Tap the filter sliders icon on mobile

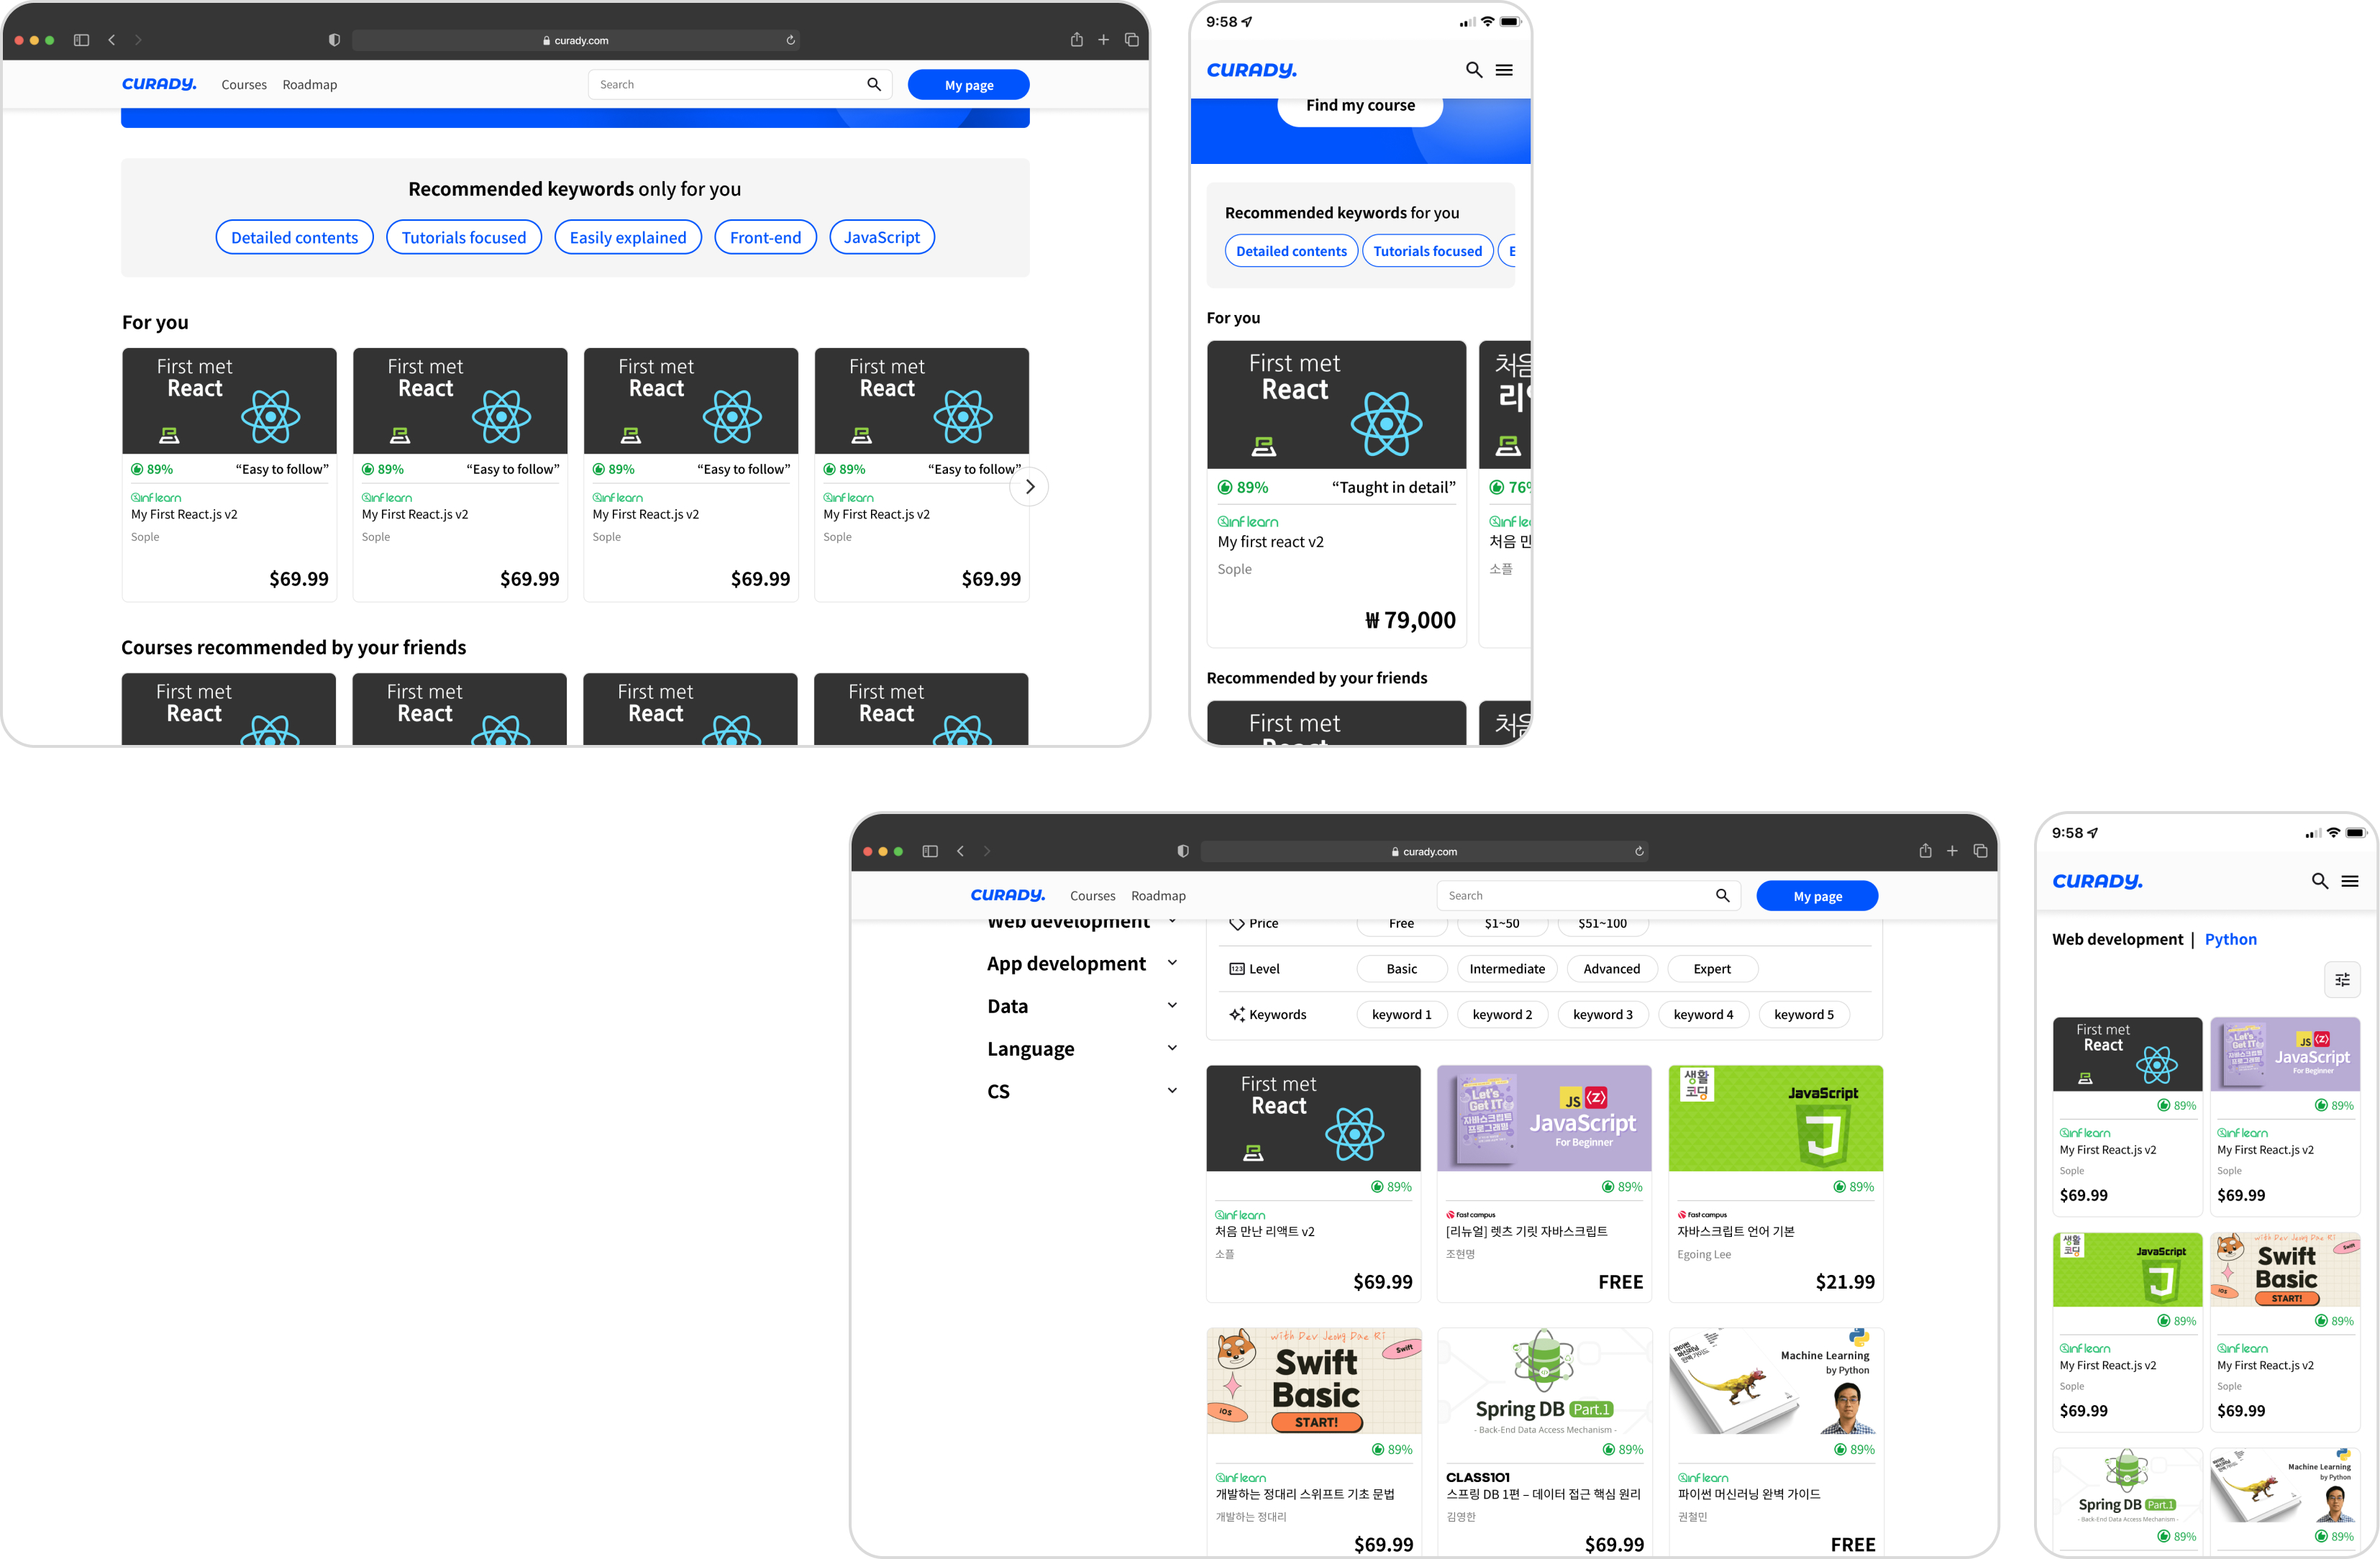click(2341, 979)
